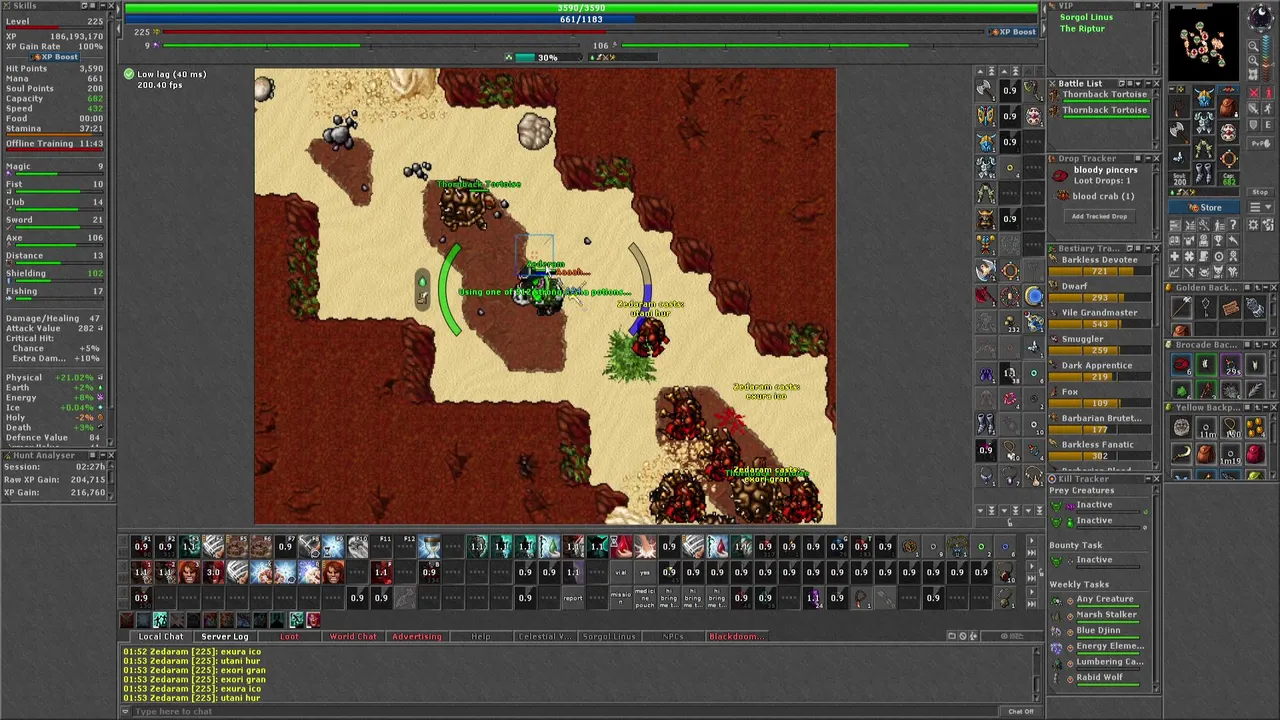This screenshot has height=720, width=1280.
Task: Click the pickaxe item in Golden Backpack
Action: click(1182, 306)
